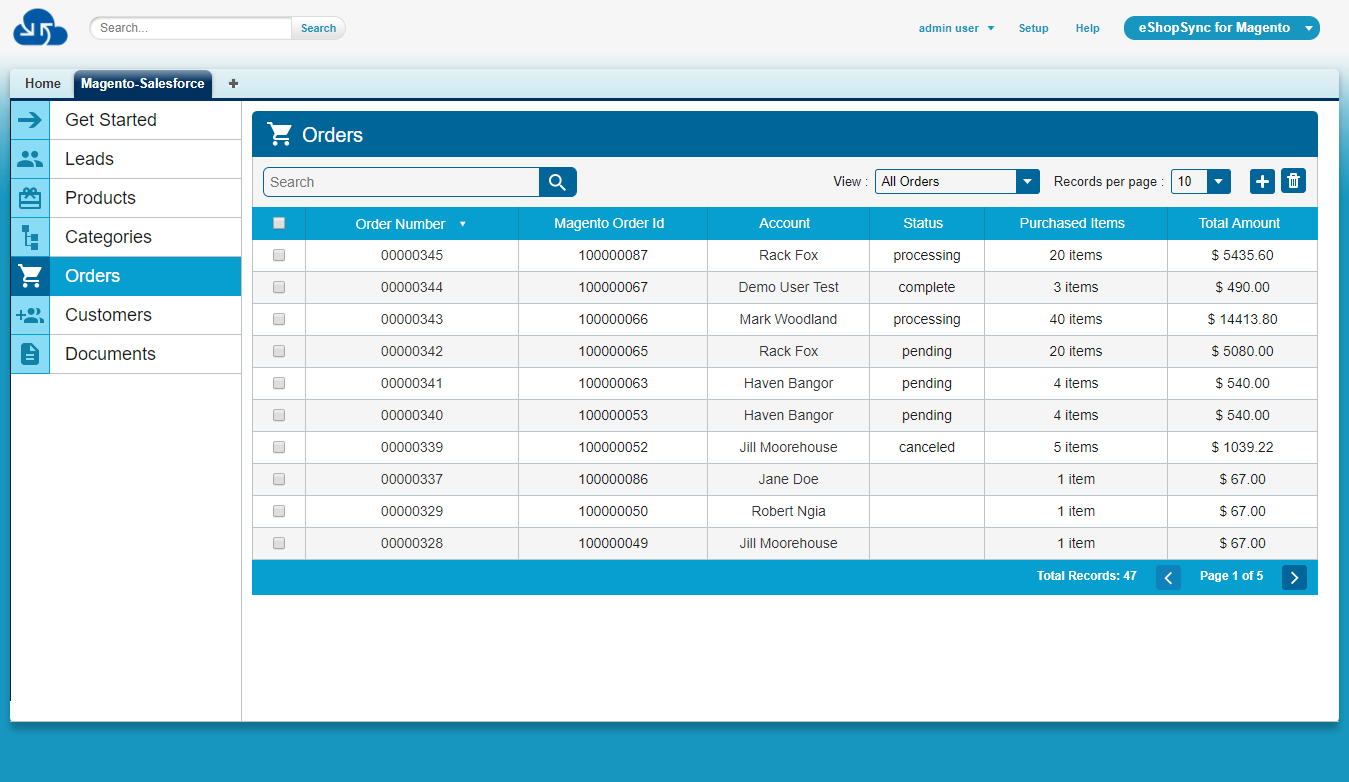Viewport: 1349px width, 782px height.
Task: Click the magnifier icon in Orders search
Action: pos(557,182)
